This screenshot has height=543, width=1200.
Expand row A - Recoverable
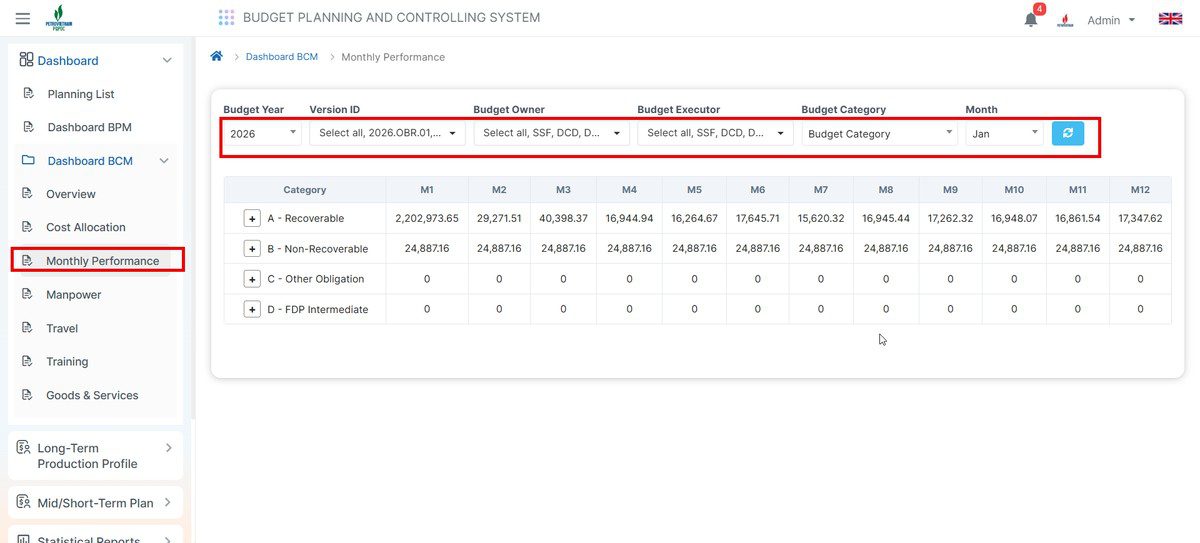[x=252, y=218]
